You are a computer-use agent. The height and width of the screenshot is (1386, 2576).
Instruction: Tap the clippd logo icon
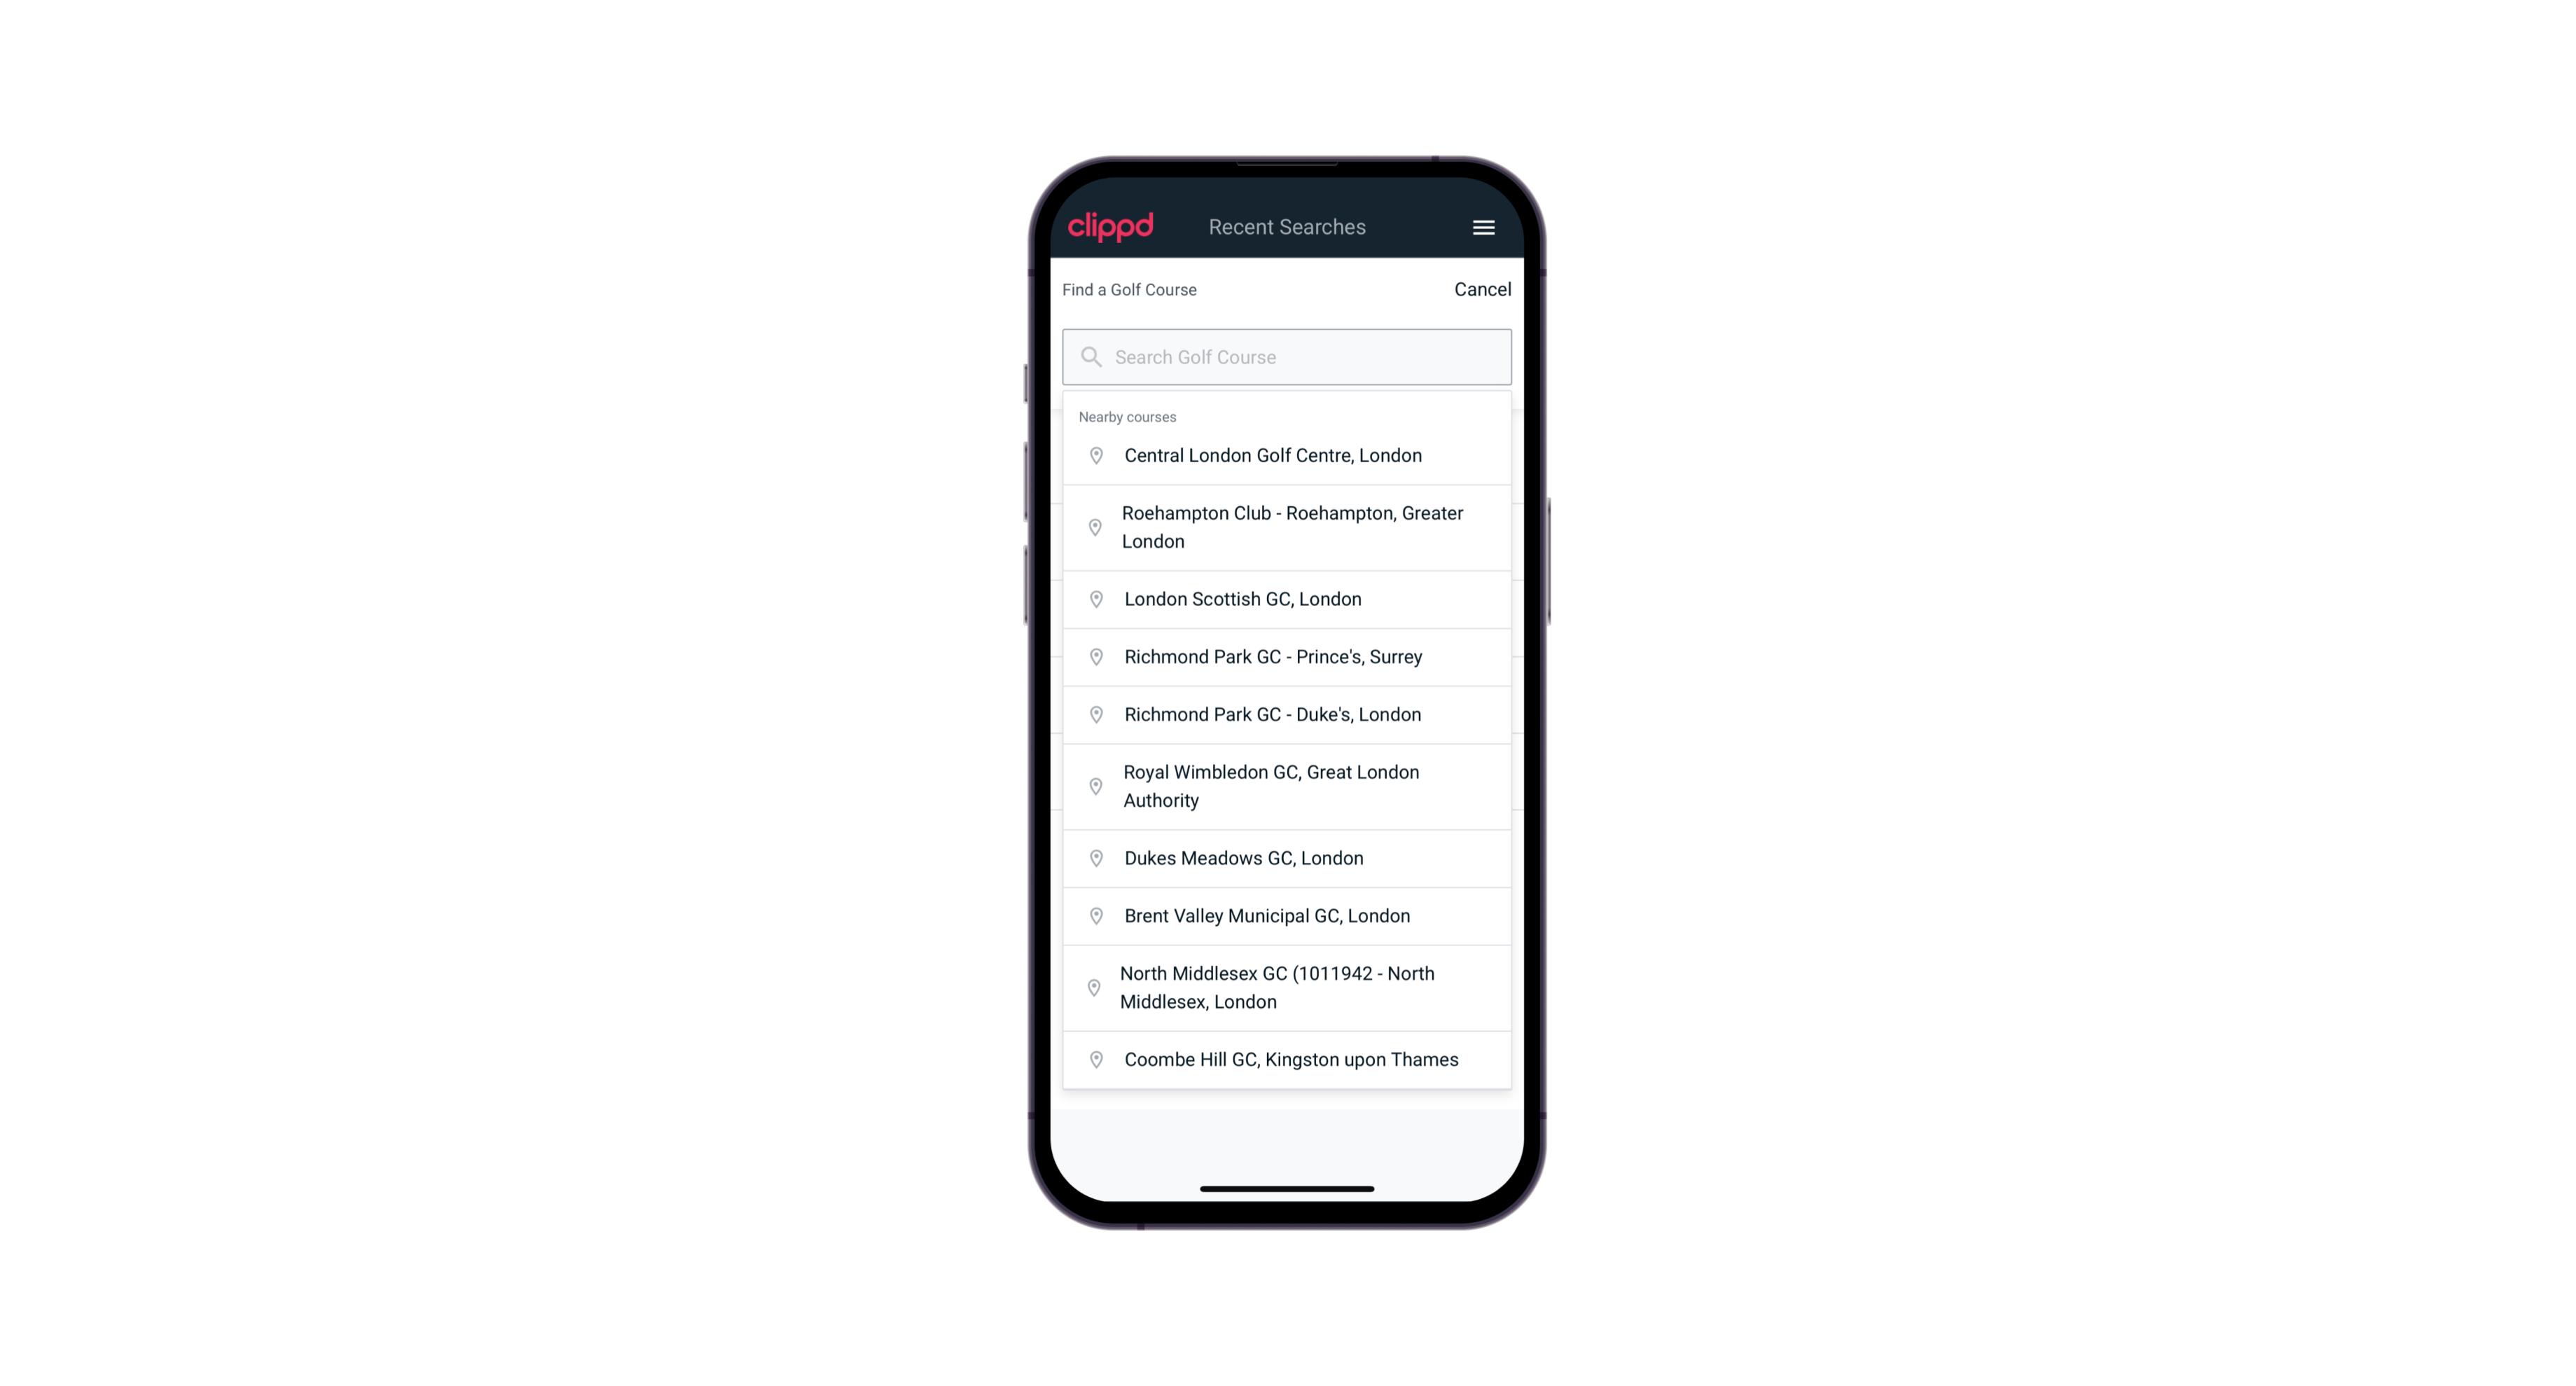pos(1111,226)
